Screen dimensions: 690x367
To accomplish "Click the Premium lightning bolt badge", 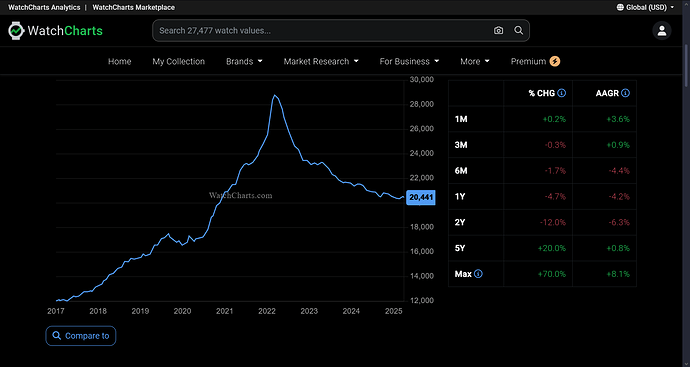I will tap(555, 62).
